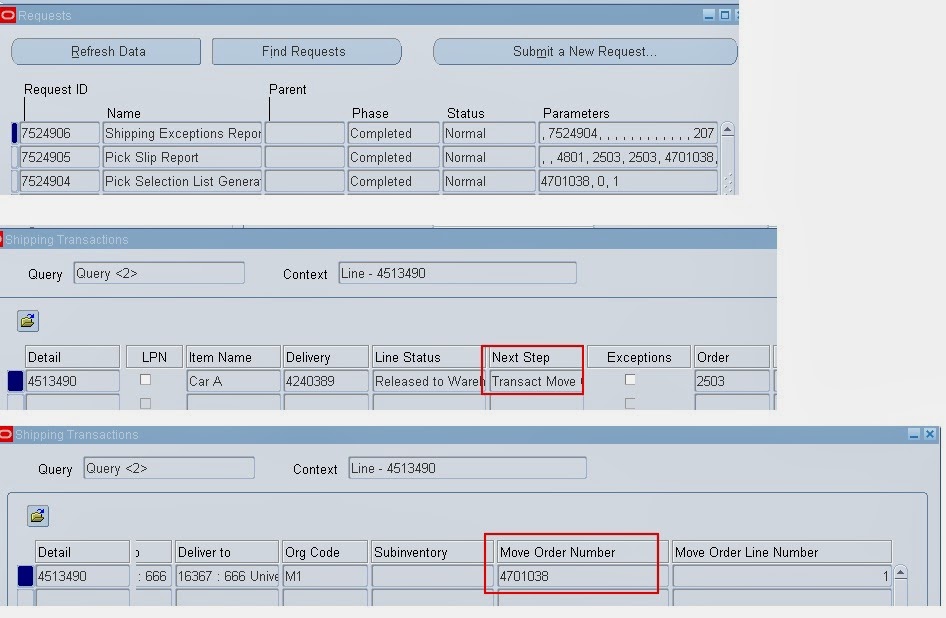Click the Item Name column header
Image resolution: width=946 pixels, height=618 pixels.
point(233,357)
